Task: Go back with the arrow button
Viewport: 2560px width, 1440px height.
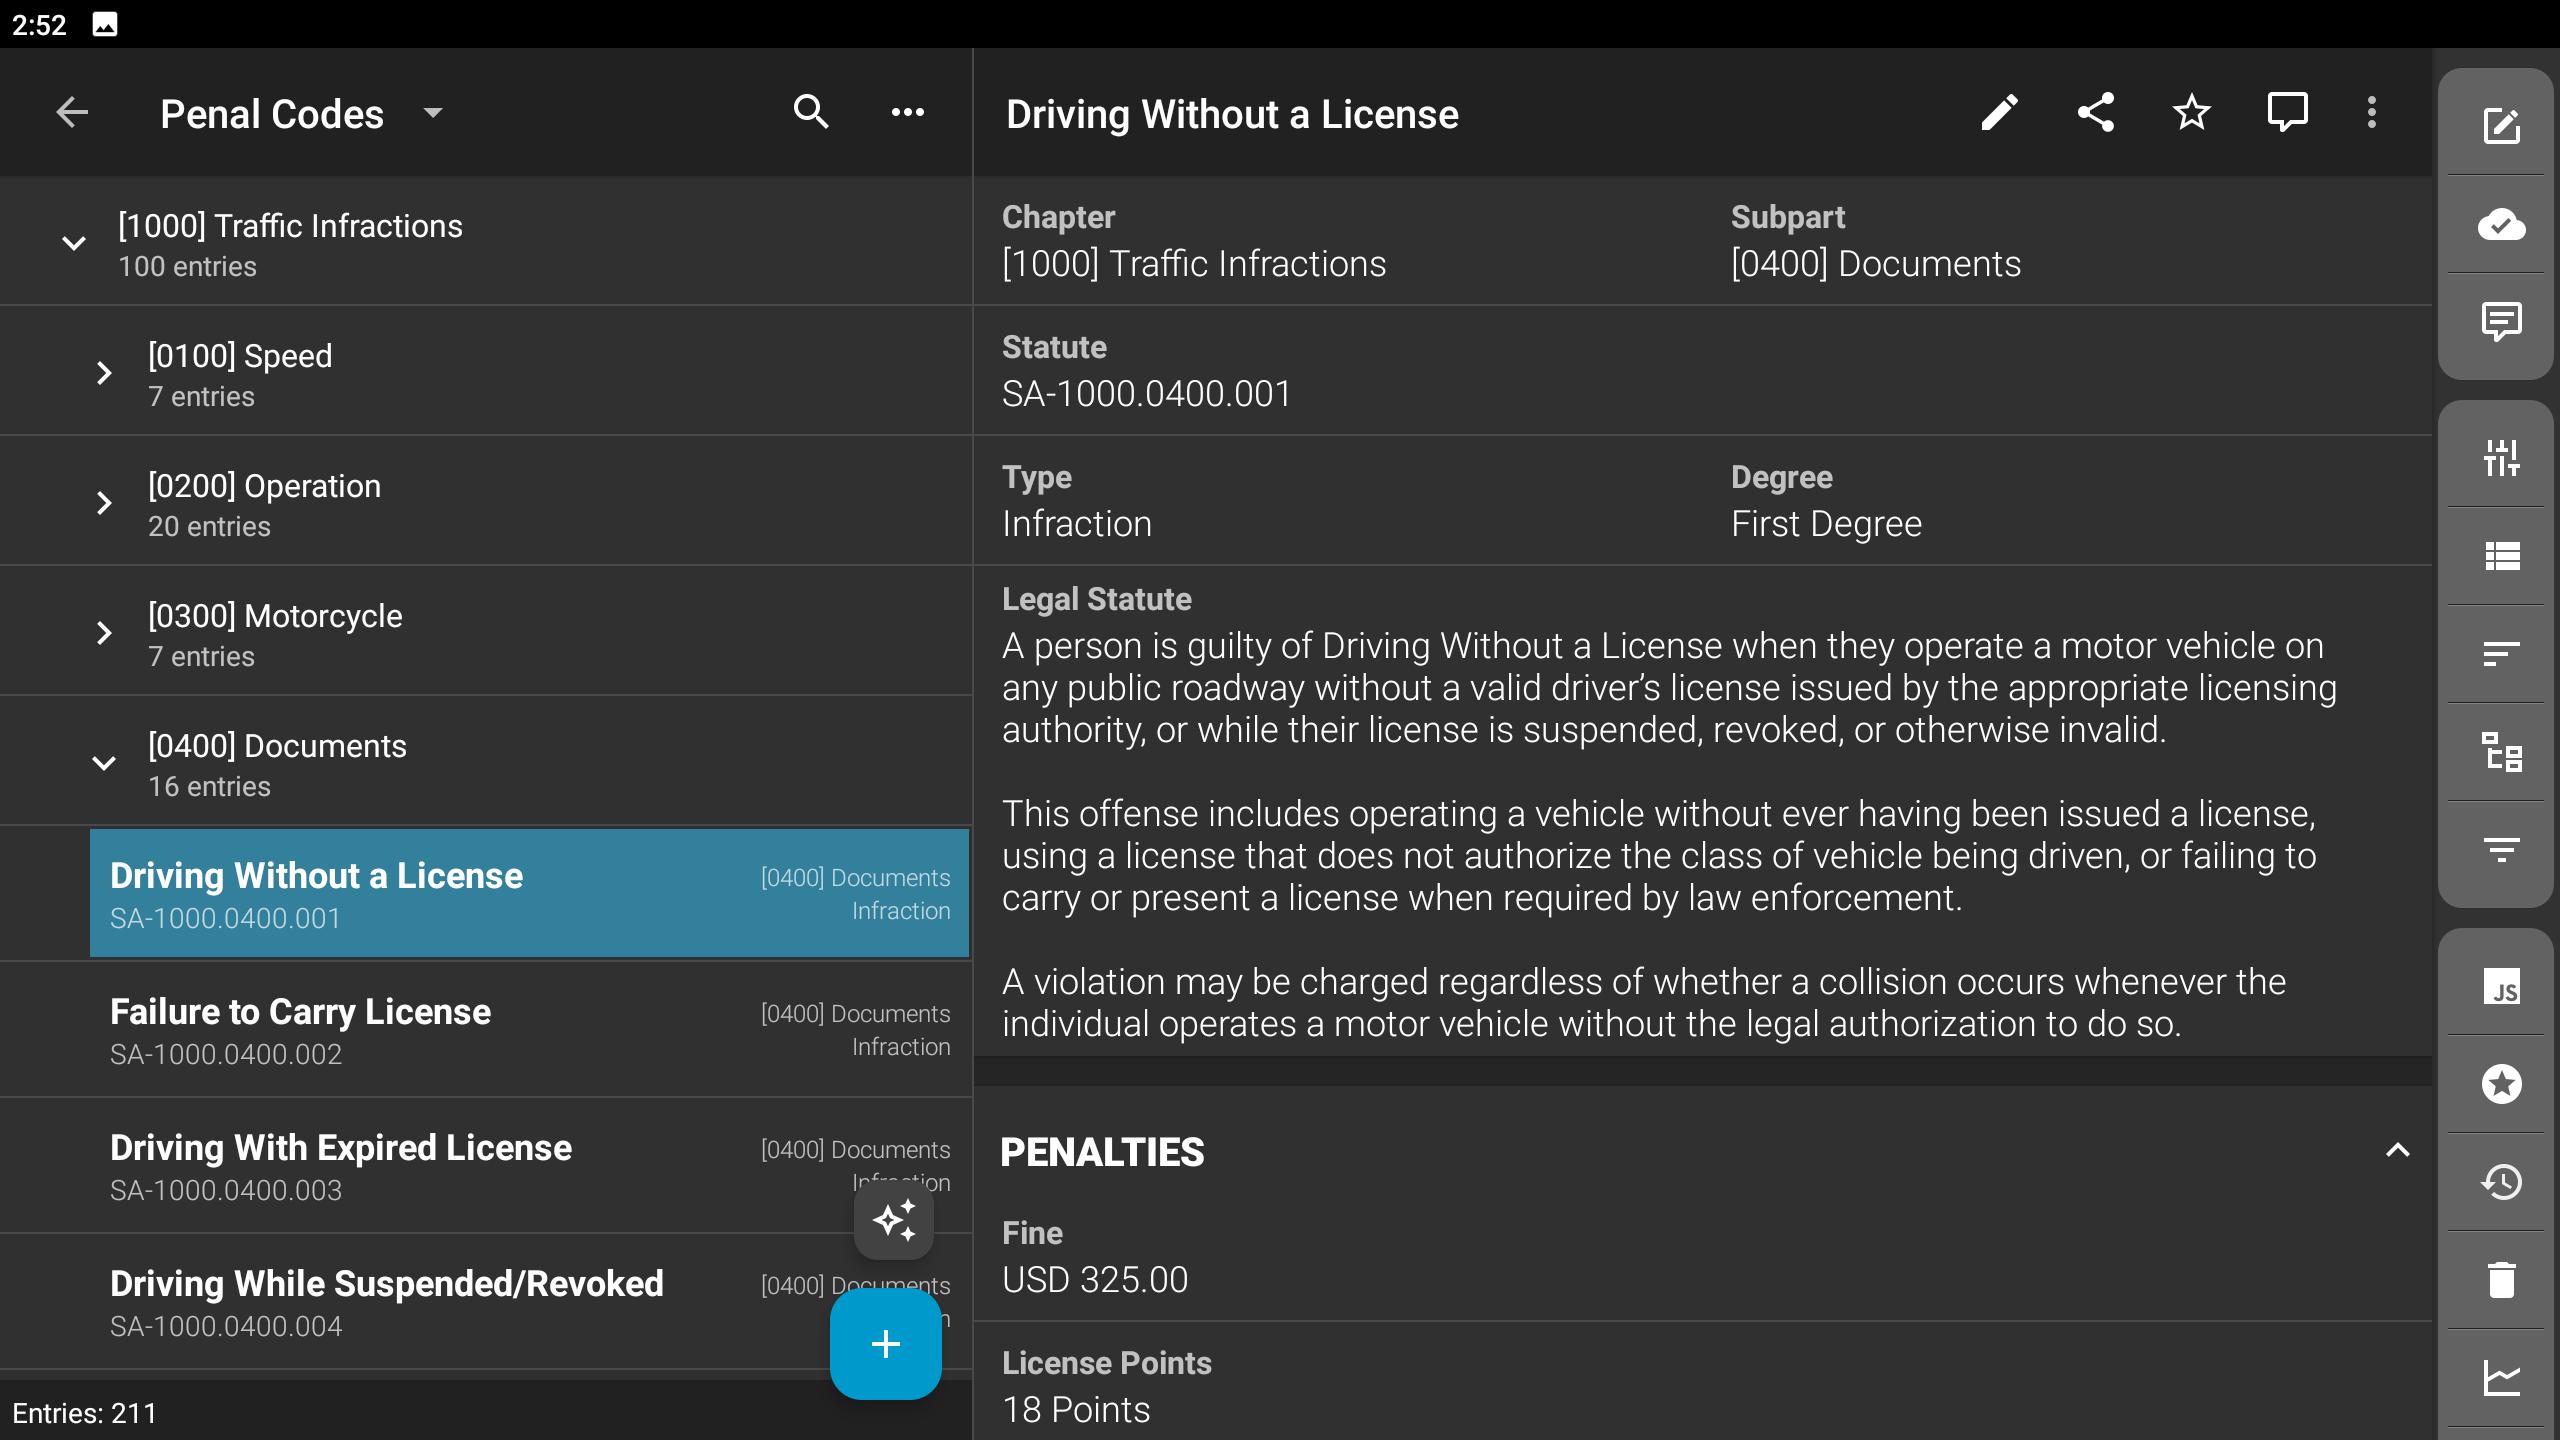Action: [72, 113]
